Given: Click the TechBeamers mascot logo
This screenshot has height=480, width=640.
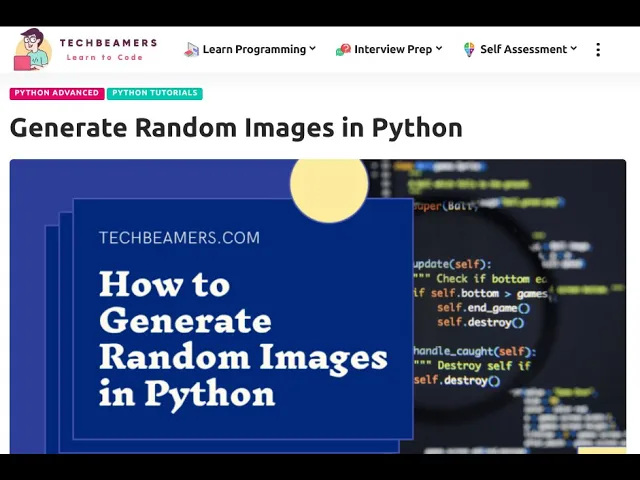Looking at the screenshot, I should click(33, 49).
